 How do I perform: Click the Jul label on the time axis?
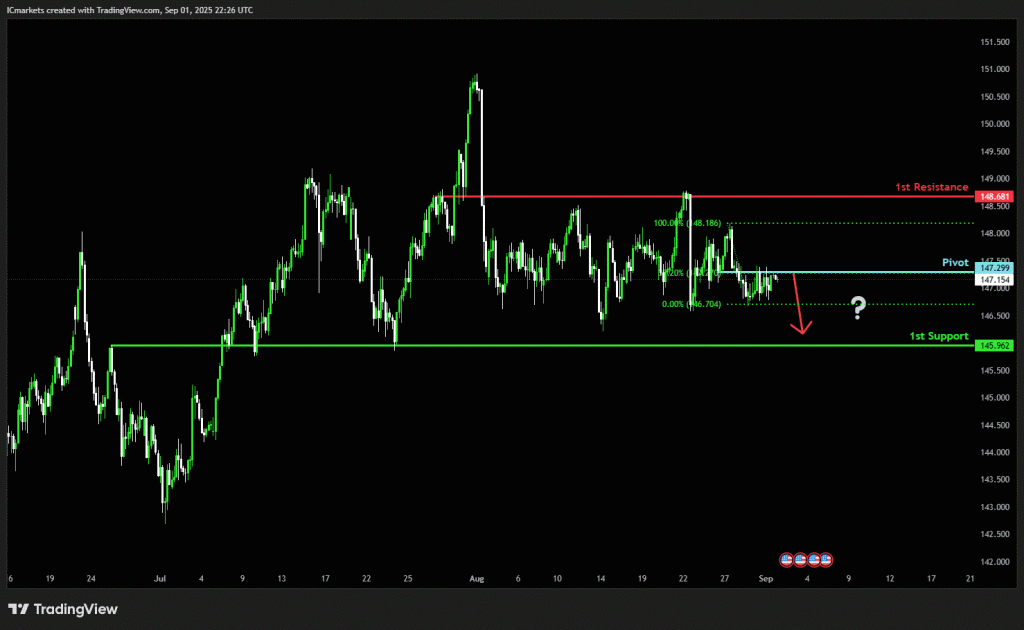tap(160, 578)
